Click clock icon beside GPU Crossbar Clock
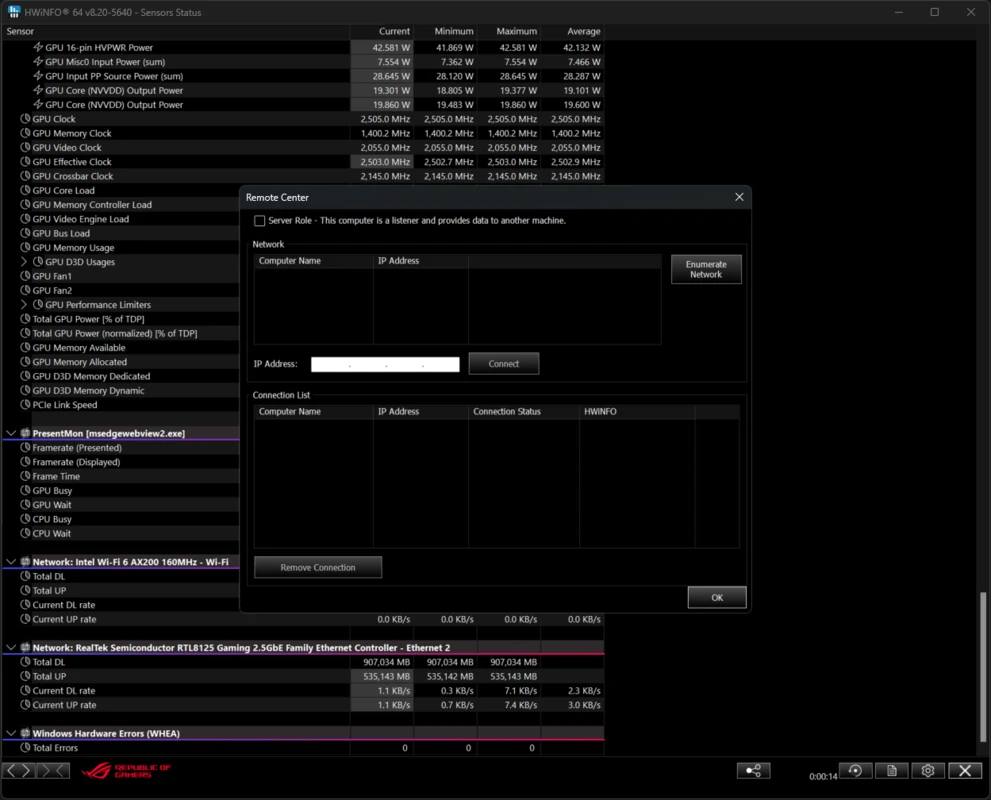 25,176
